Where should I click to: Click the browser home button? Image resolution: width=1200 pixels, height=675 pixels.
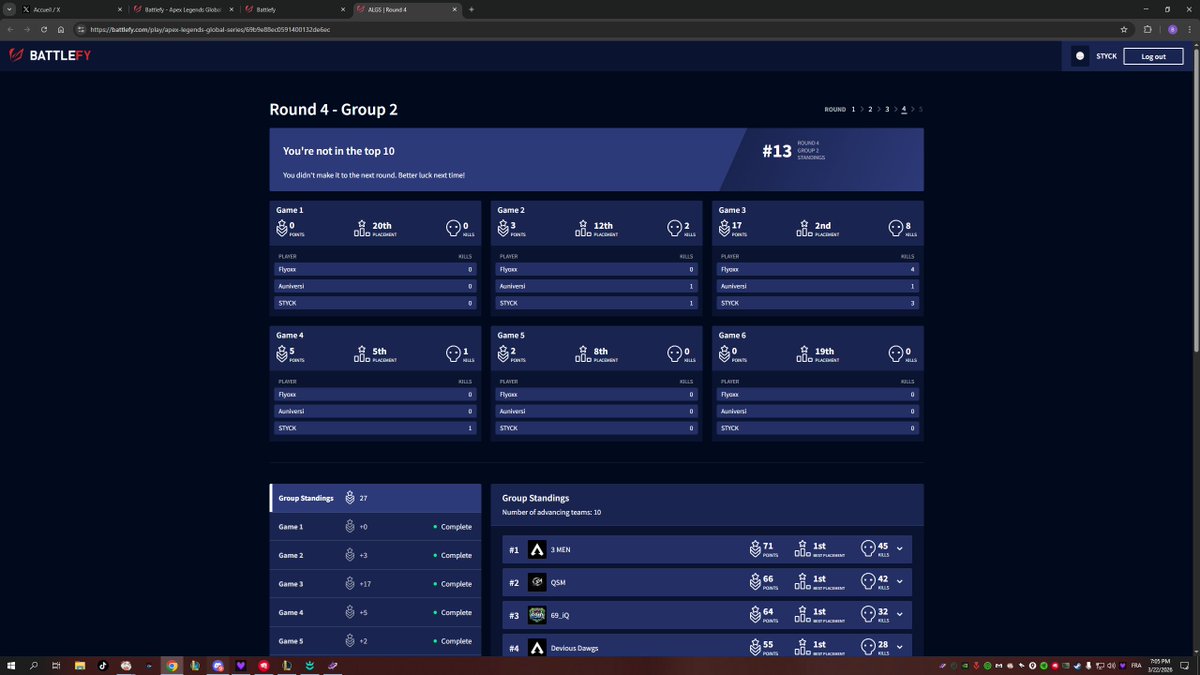click(x=60, y=29)
